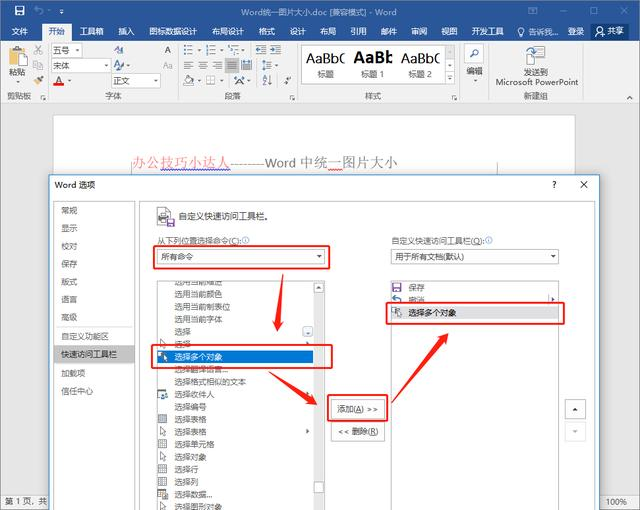The image size is (640, 510).
Task: Select 选择收件人 in the commands list
Action: (x=235, y=395)
